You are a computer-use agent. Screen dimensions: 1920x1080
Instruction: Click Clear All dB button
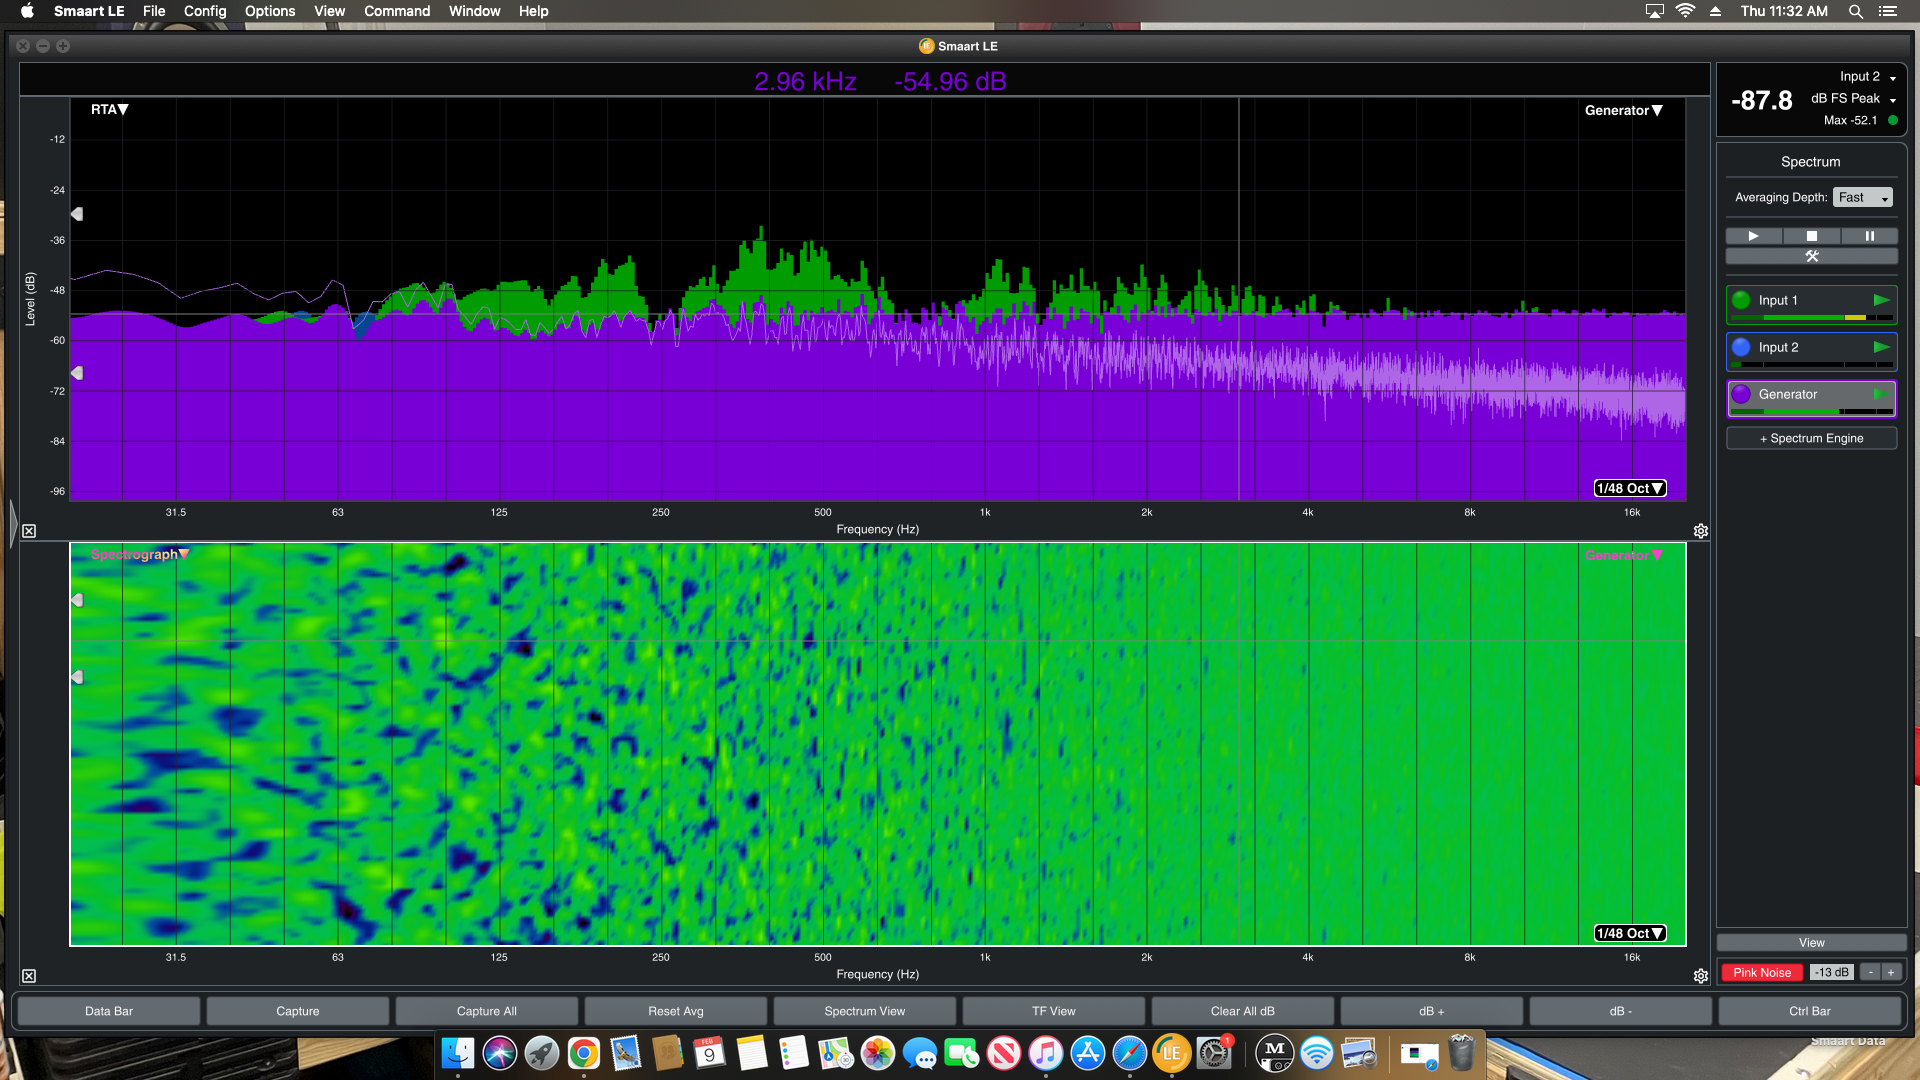tap(1243, 1011)
